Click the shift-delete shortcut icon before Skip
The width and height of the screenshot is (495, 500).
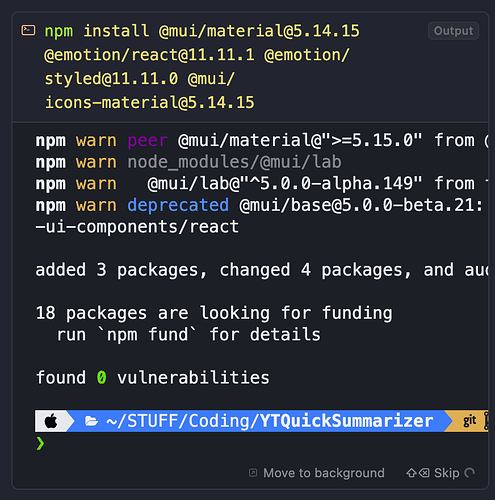click(418, 473)
